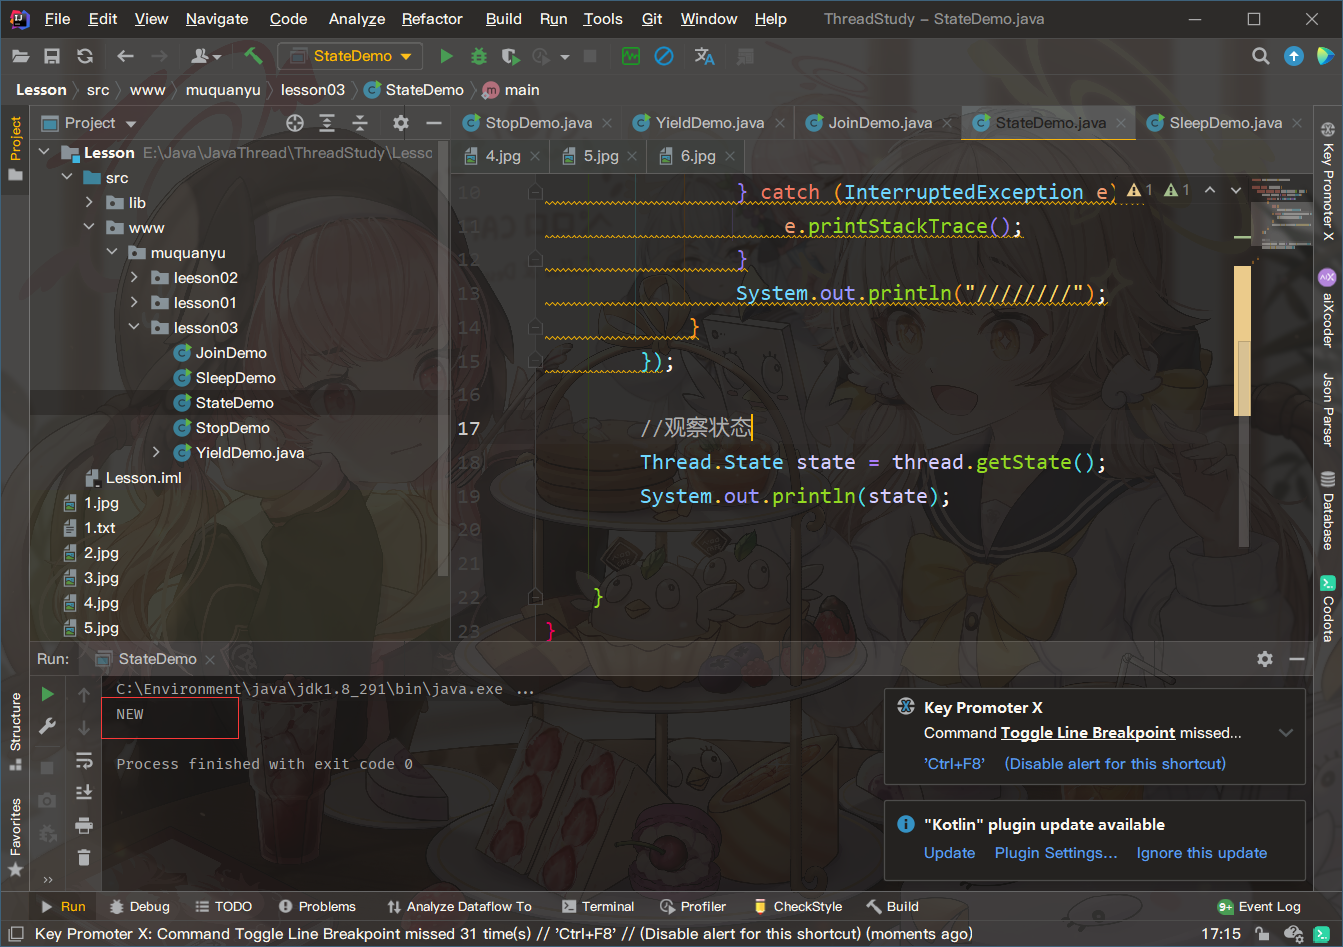Hide the Project panel using minus icon
Screen dimensions: 1343x947
(x=434, y=123)
